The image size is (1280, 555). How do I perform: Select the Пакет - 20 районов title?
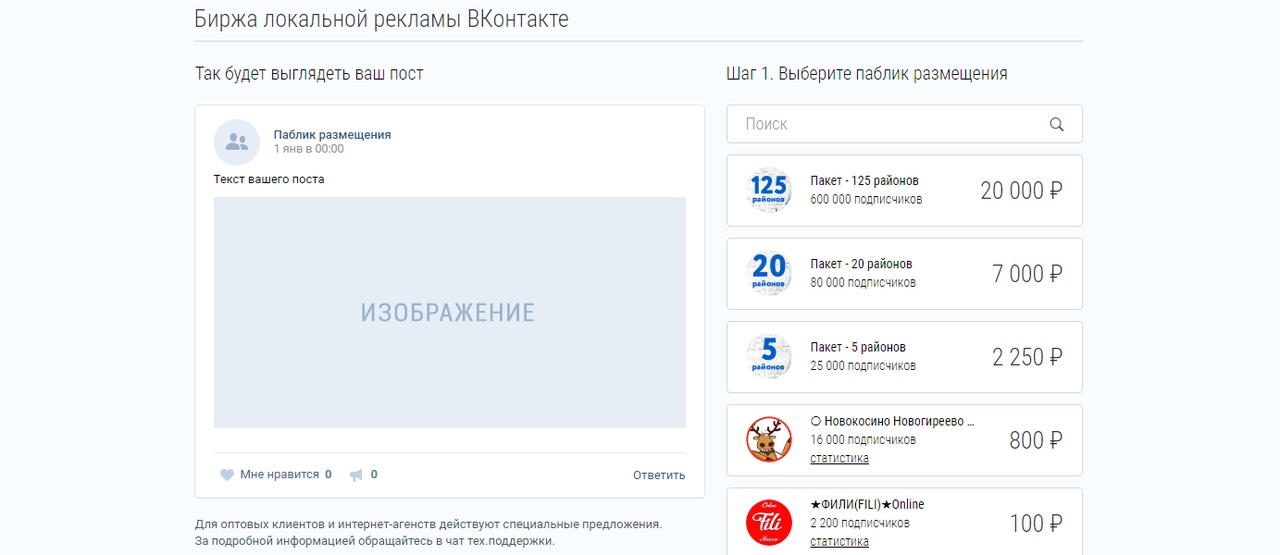pos(861,264)
